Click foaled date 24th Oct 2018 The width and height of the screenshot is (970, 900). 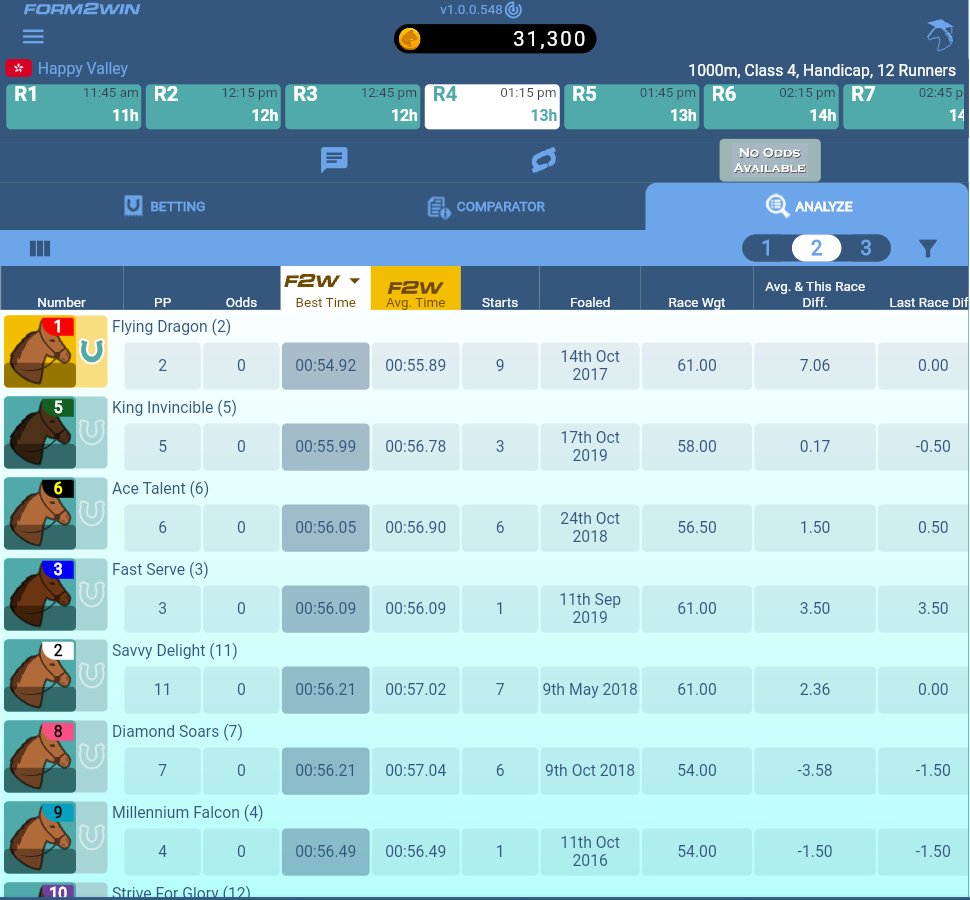pos(590,528)
